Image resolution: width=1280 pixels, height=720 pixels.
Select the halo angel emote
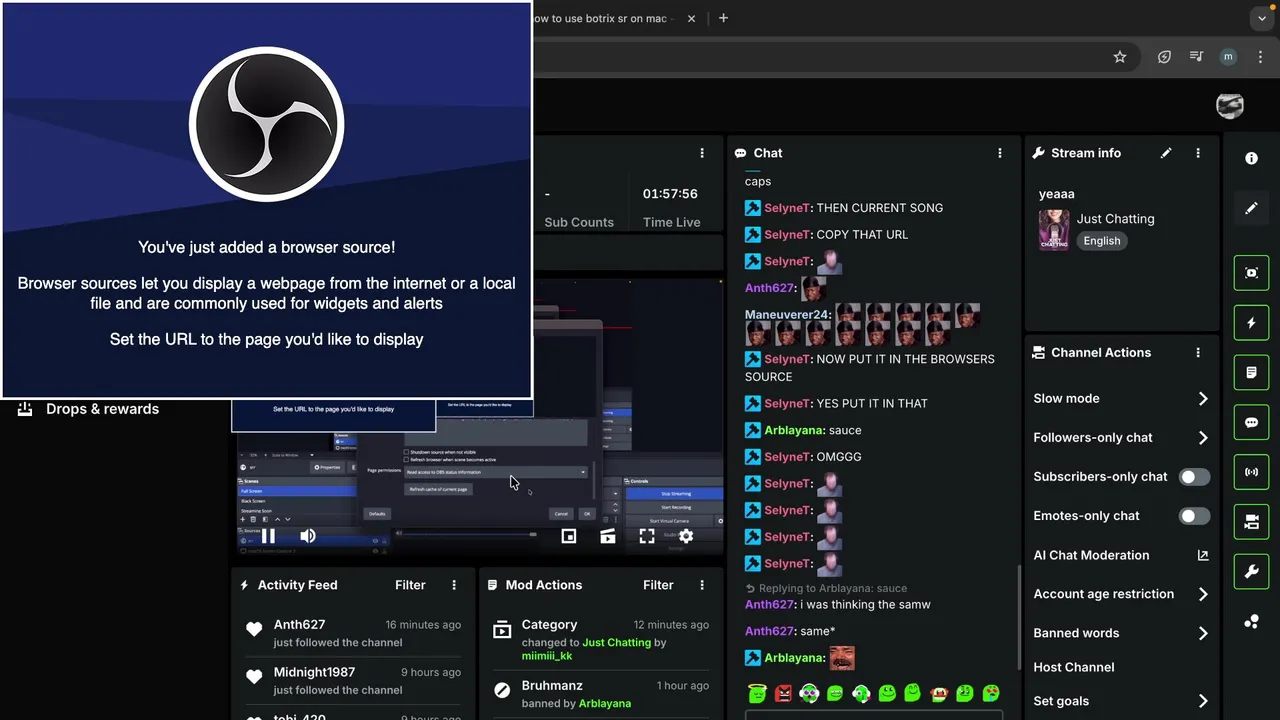coord(757,693)
